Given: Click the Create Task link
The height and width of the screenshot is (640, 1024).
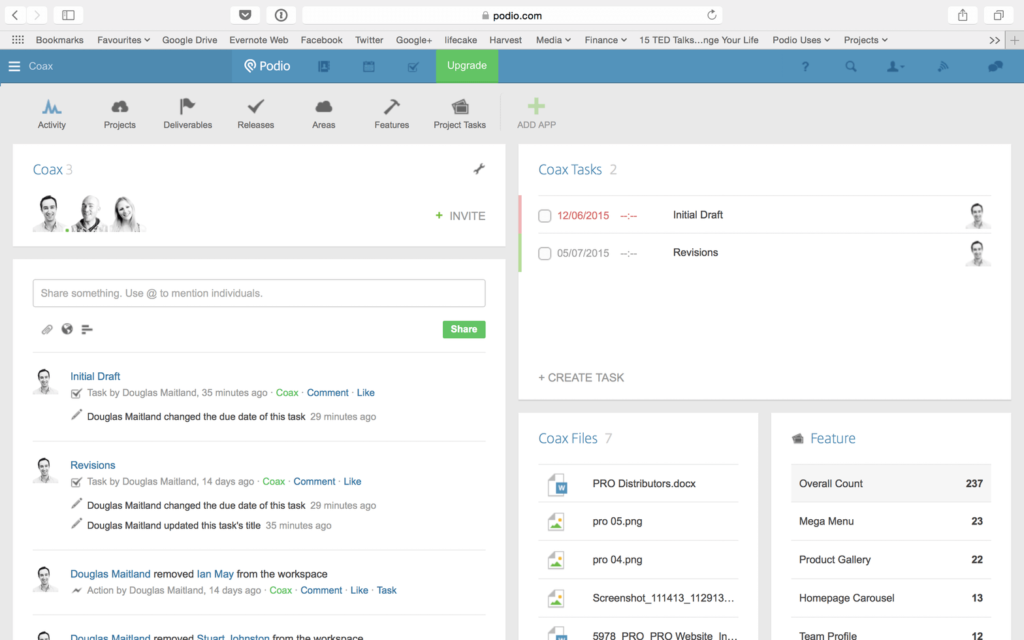Looking at the screenshot, I should [581, 378].
